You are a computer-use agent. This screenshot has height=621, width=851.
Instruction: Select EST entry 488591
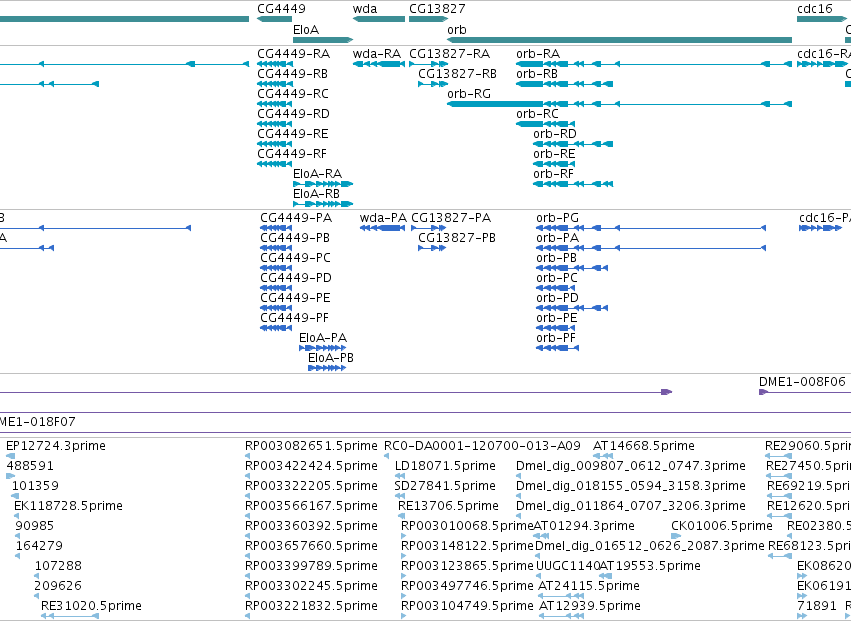pos(30,467)
